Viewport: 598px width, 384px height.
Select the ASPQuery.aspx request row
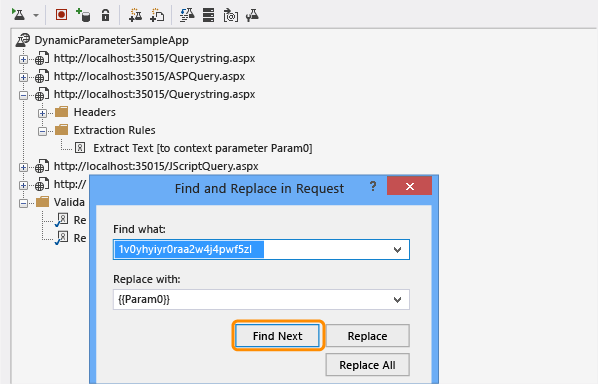click(149, 76)
